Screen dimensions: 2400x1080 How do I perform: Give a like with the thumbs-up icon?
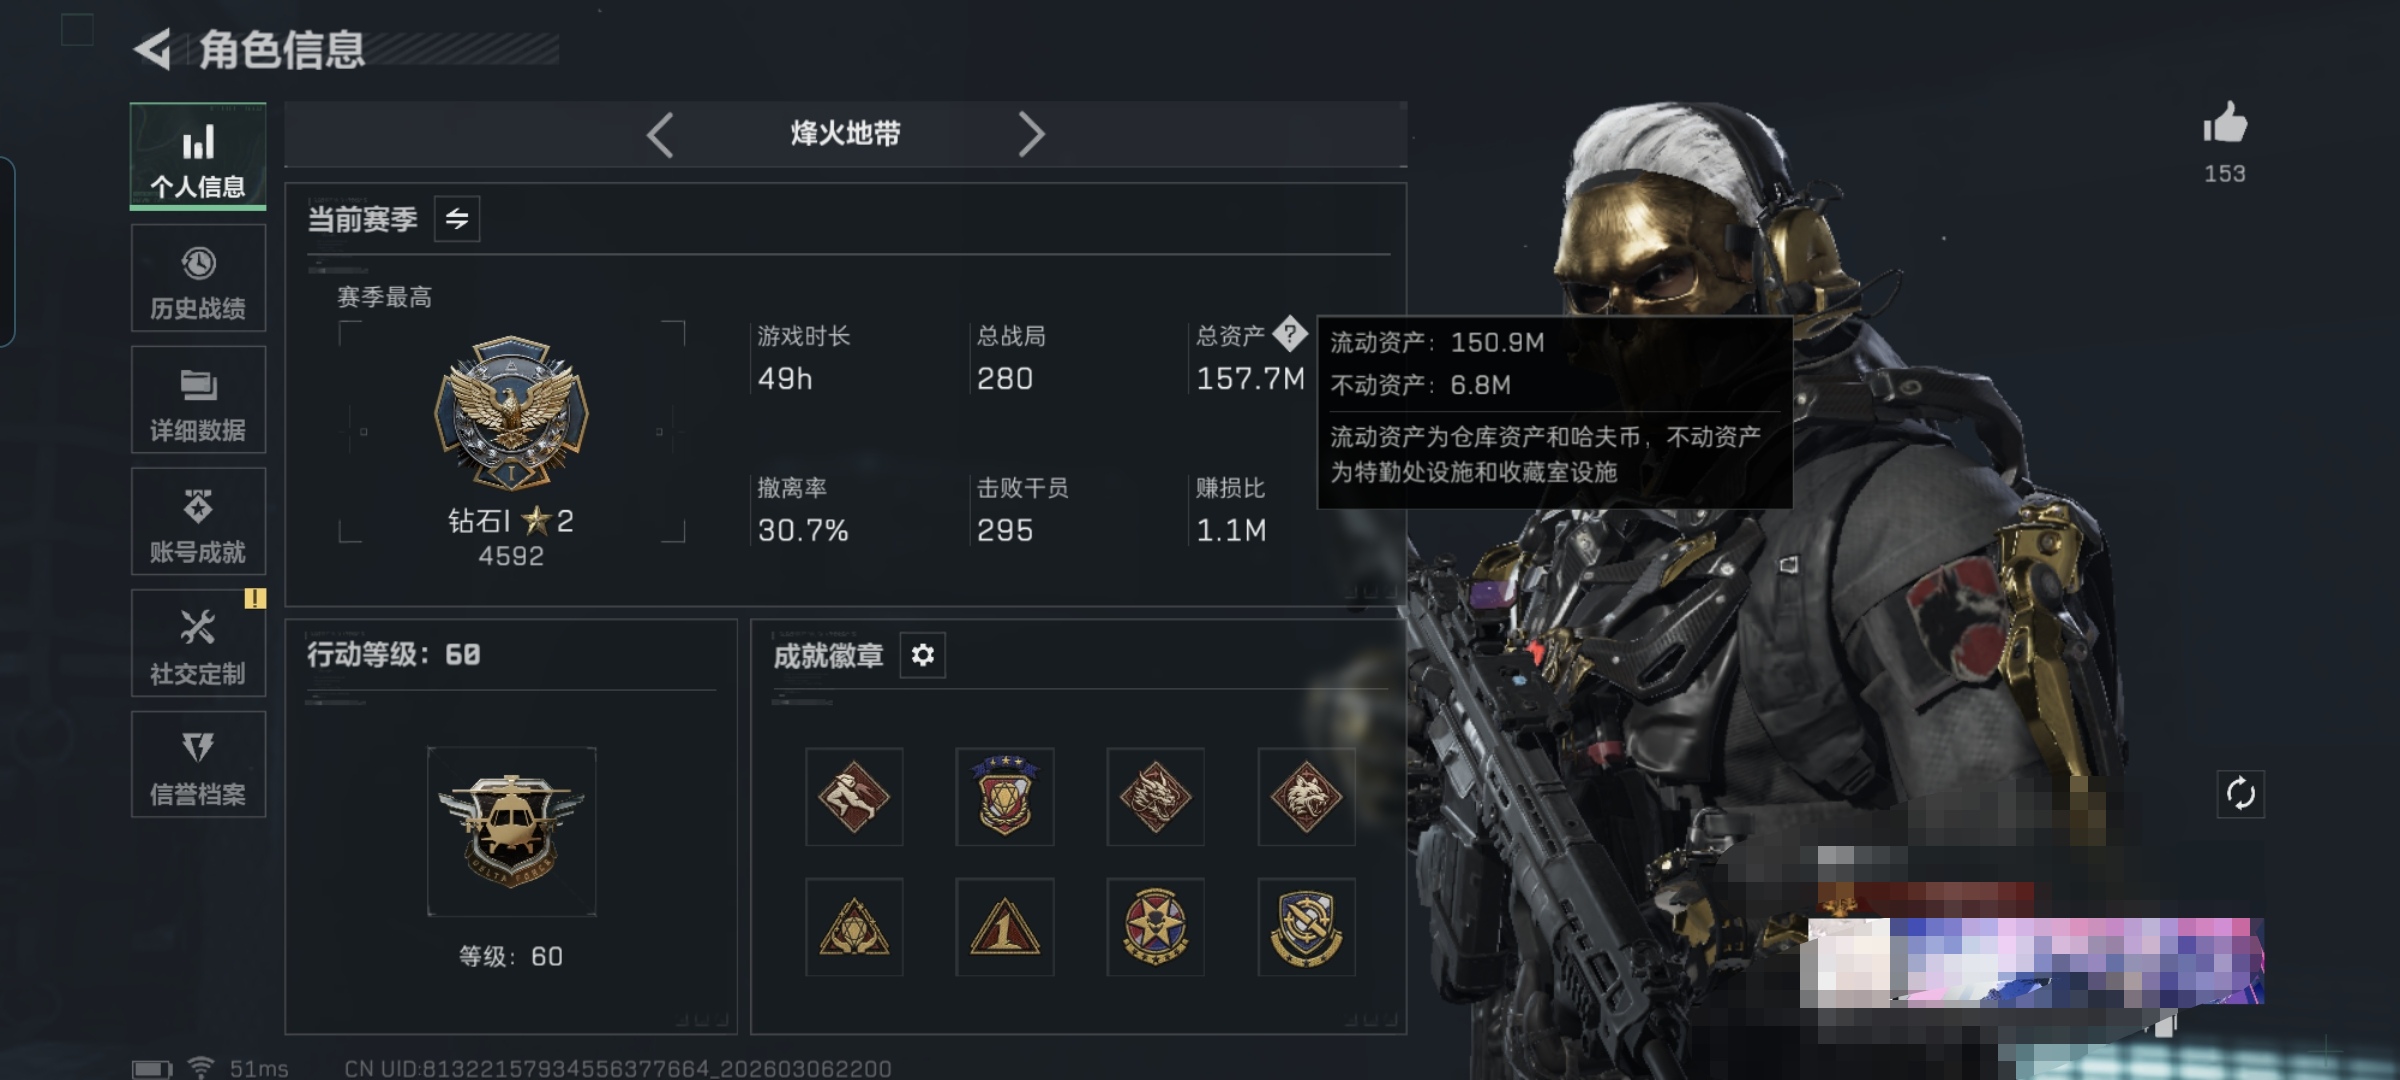2225,124
